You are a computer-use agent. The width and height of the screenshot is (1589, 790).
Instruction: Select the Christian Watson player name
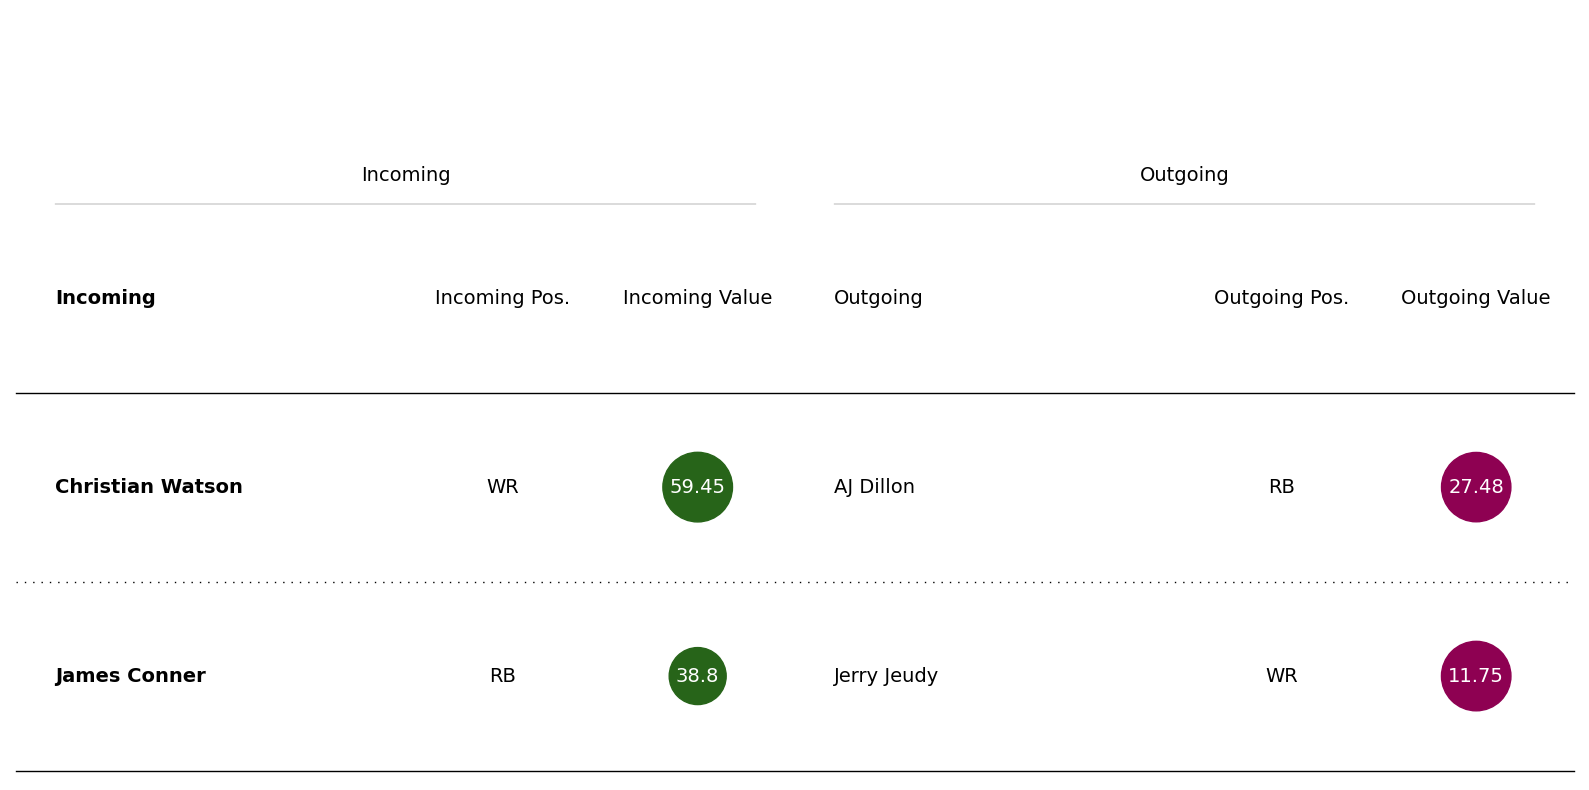149,487
